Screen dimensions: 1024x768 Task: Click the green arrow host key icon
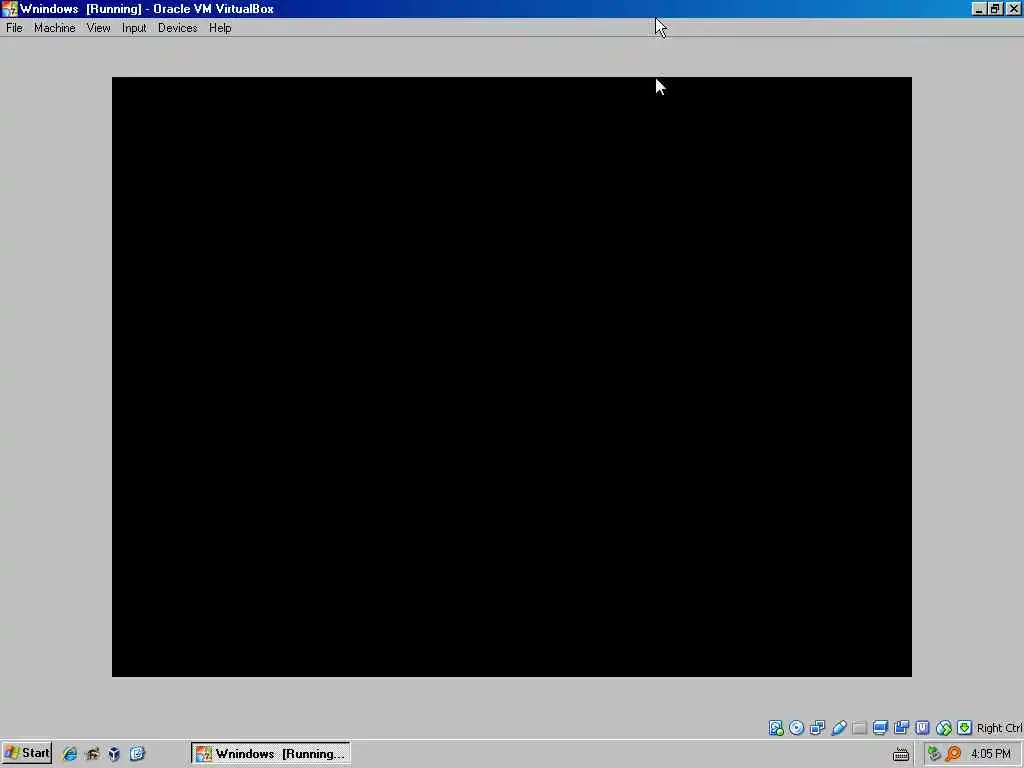[x=965, y=728]
